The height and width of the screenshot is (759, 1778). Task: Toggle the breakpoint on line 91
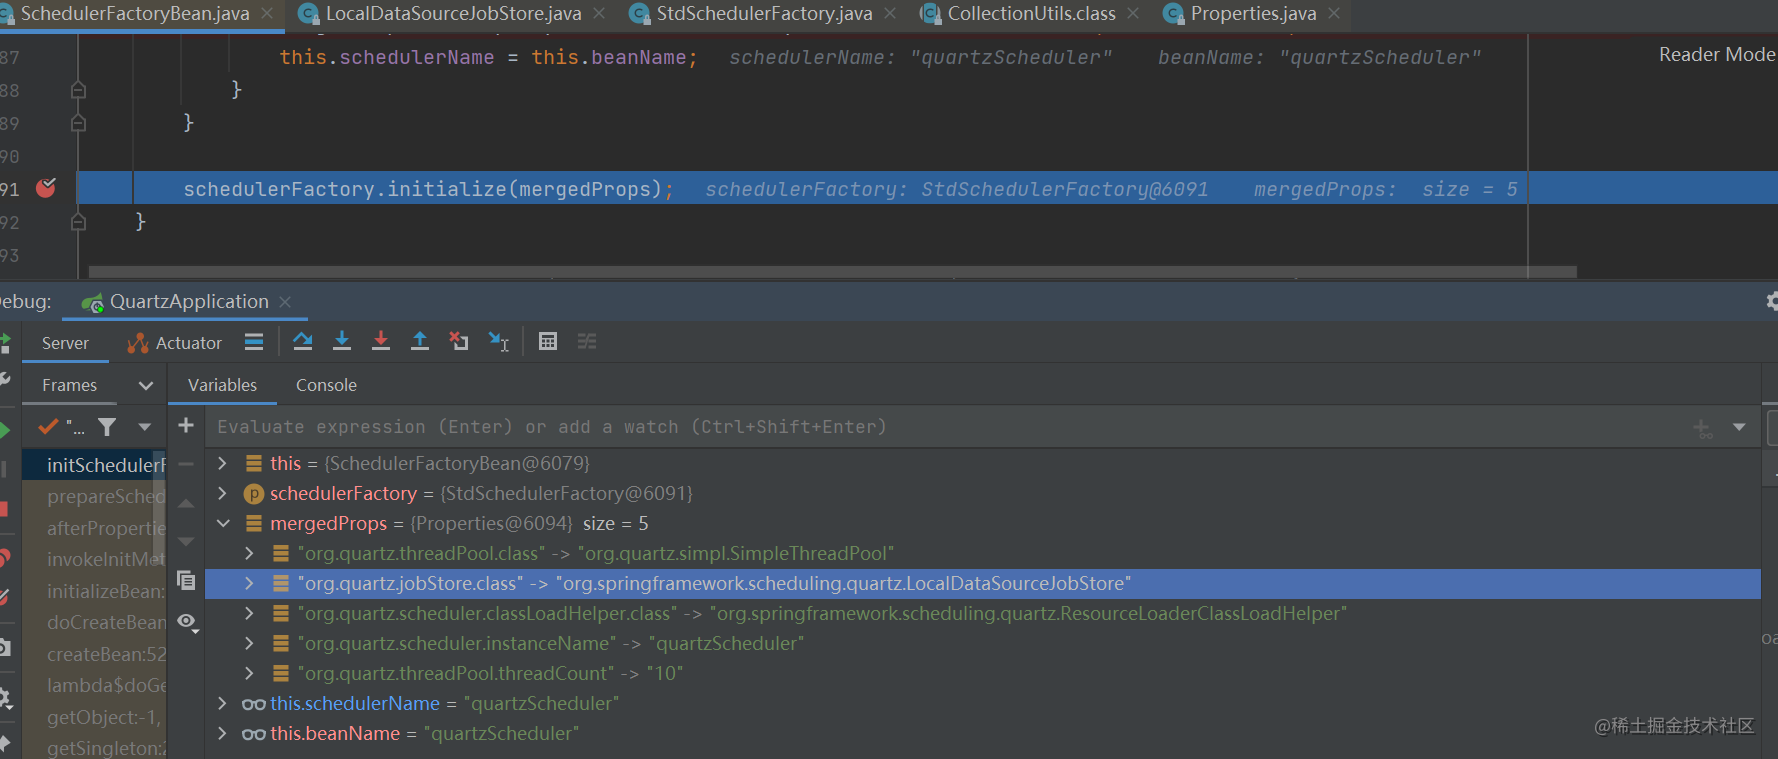point(46,188)
